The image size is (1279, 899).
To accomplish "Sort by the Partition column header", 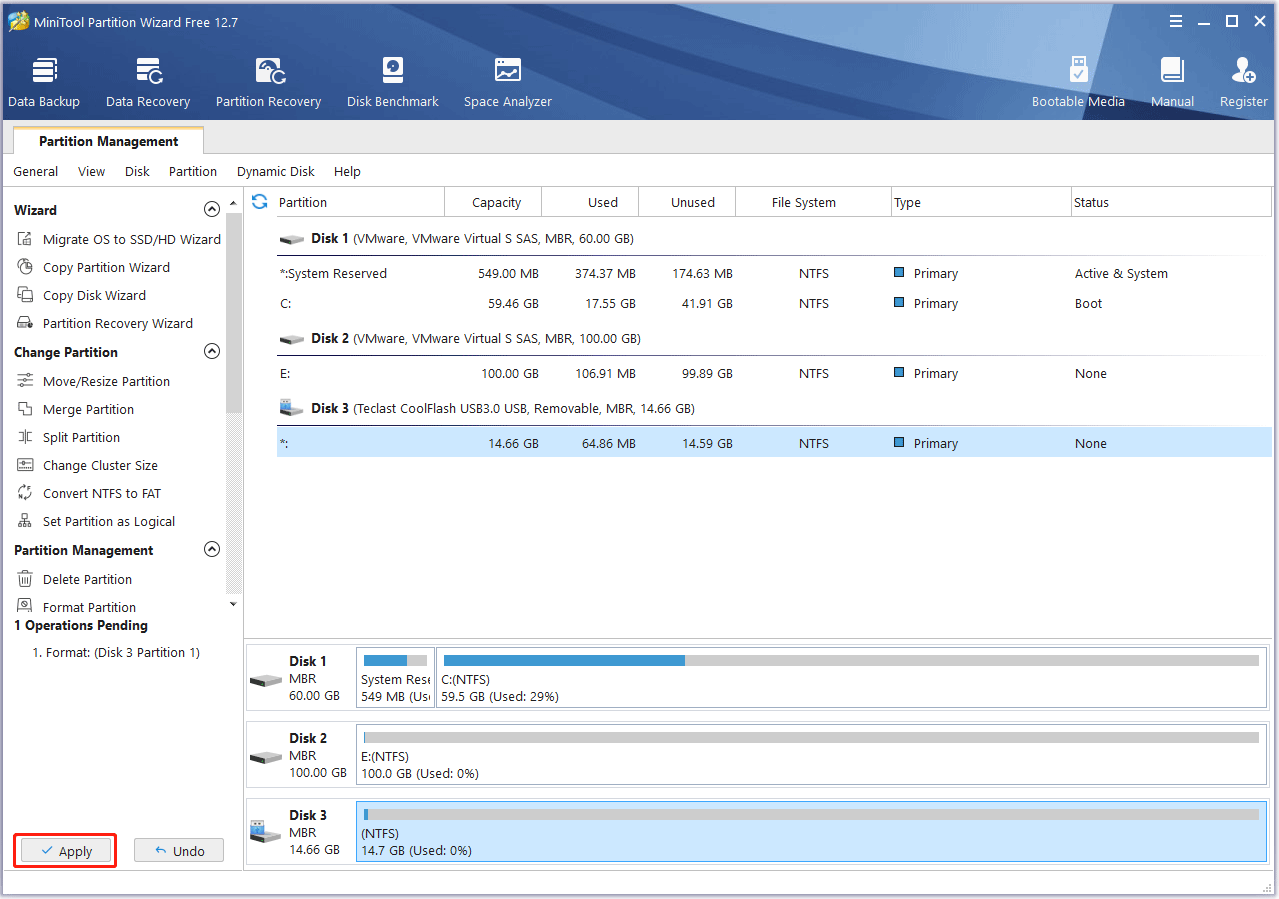I will pyautogui.click(x=359, y=202).
